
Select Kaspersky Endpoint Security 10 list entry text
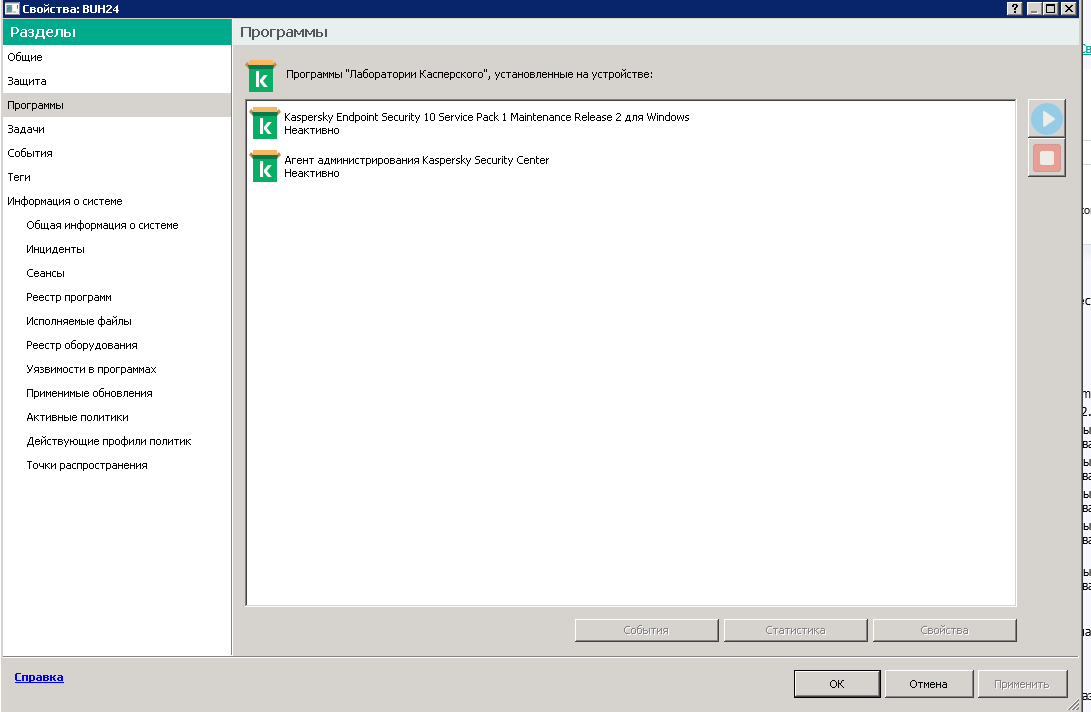coord(486,117)
